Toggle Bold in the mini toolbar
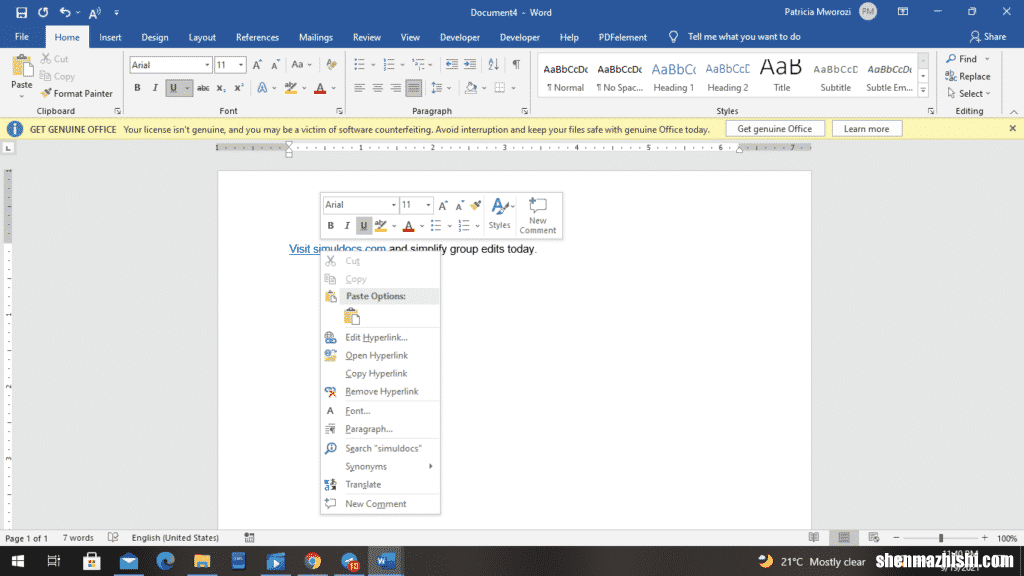Image resolution: width=1024 pixels, height=576 pixels. (330, 226)
